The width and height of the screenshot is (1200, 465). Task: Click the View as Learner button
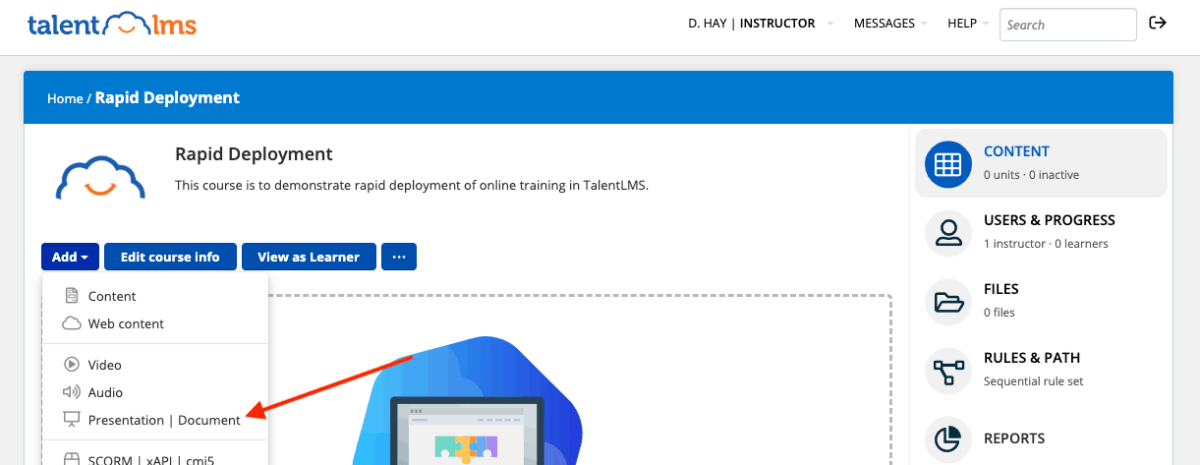pyautogui.click(x=308, y=257)
